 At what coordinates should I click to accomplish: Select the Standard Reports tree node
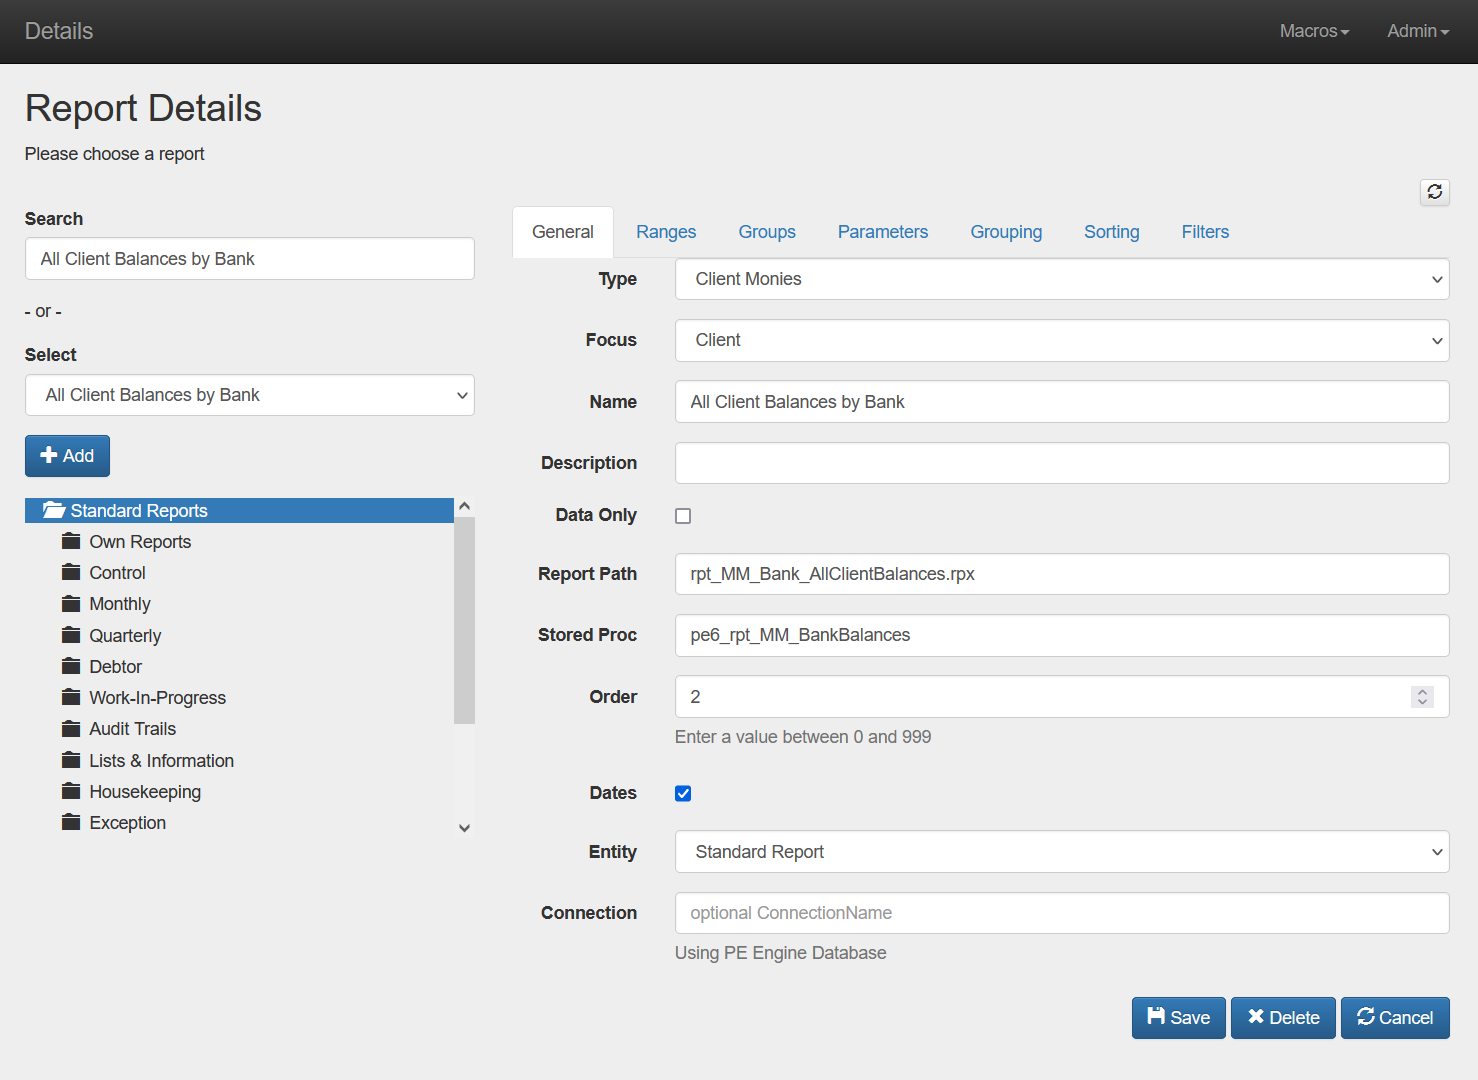tap(239, 510)
